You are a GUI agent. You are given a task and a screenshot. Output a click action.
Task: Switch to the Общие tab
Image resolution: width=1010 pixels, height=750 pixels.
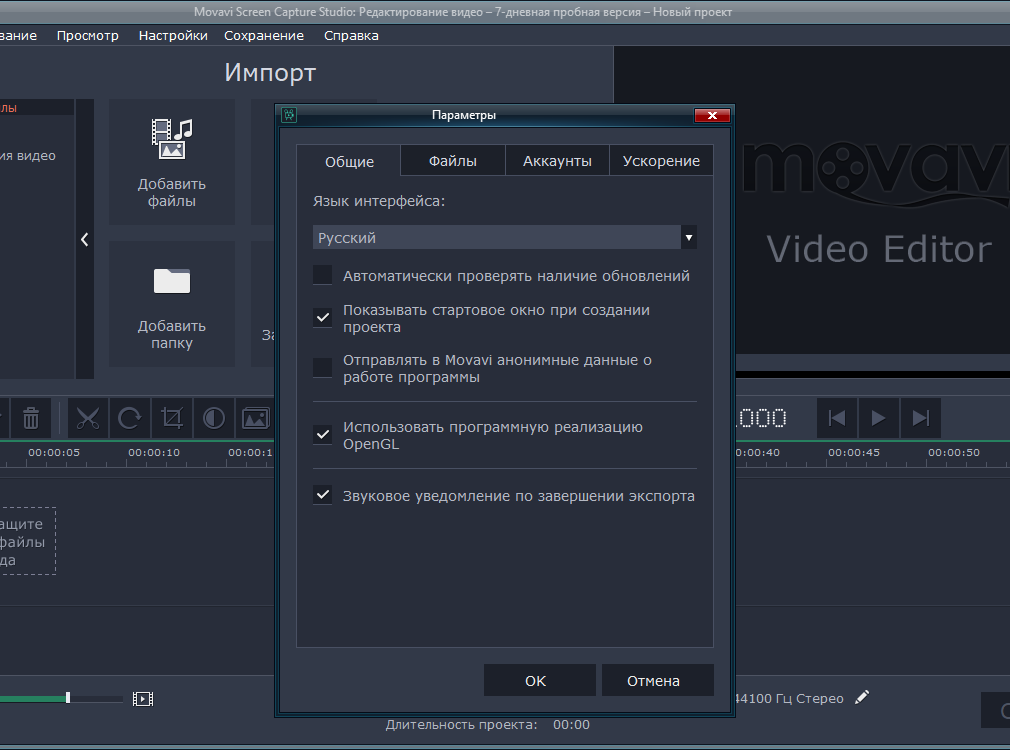[x=349, y=161]
